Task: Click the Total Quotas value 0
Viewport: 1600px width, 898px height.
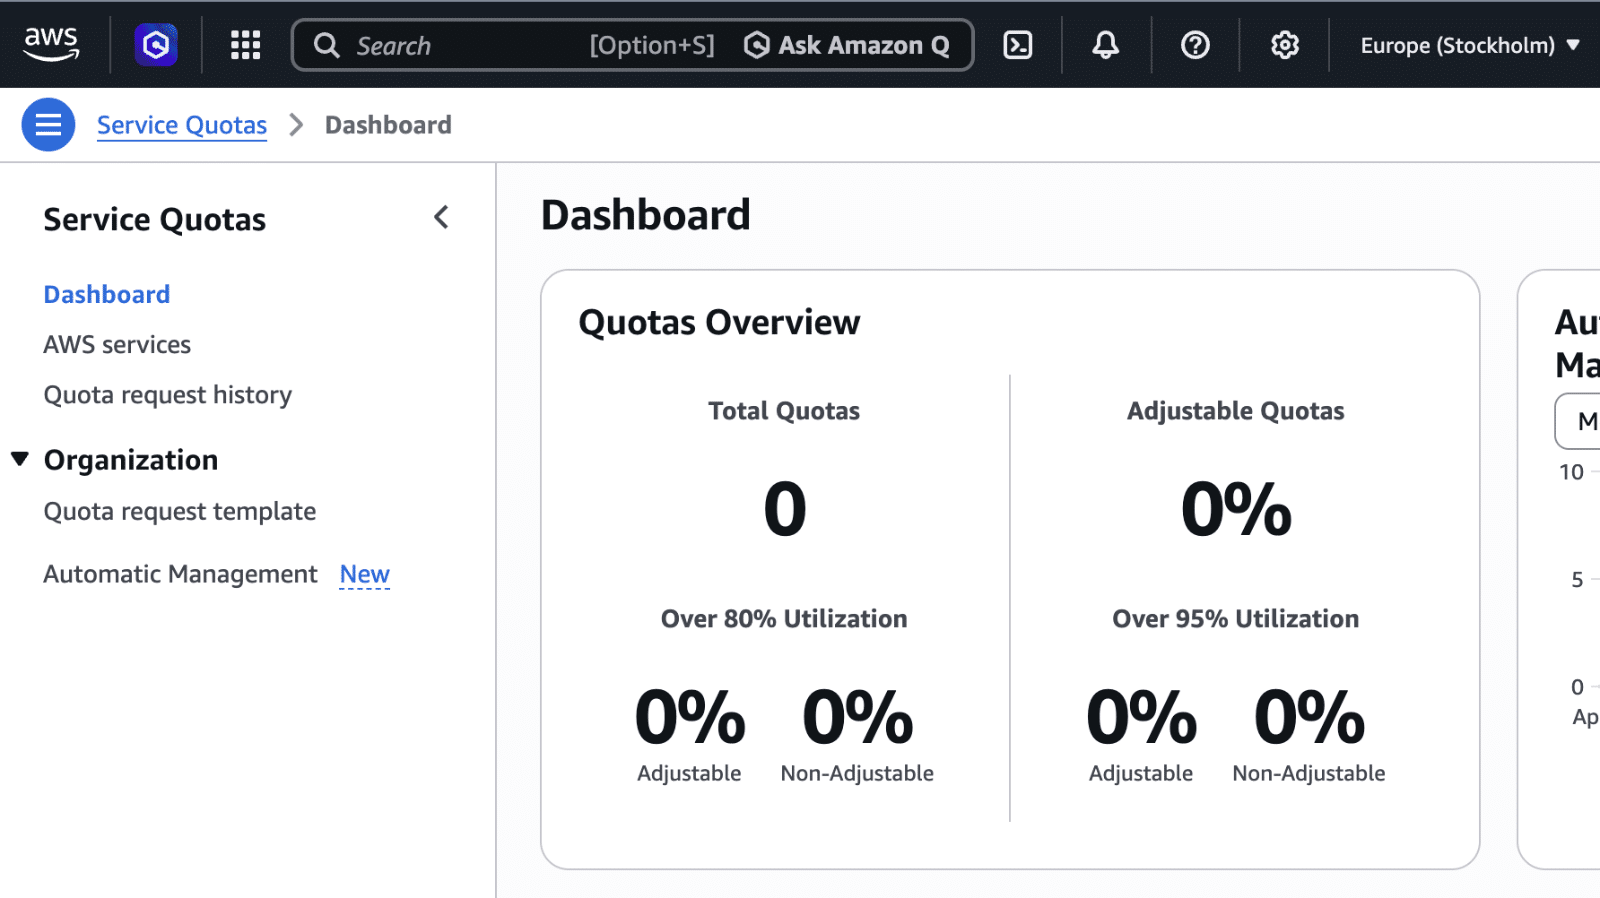Action: pos(785,509)
